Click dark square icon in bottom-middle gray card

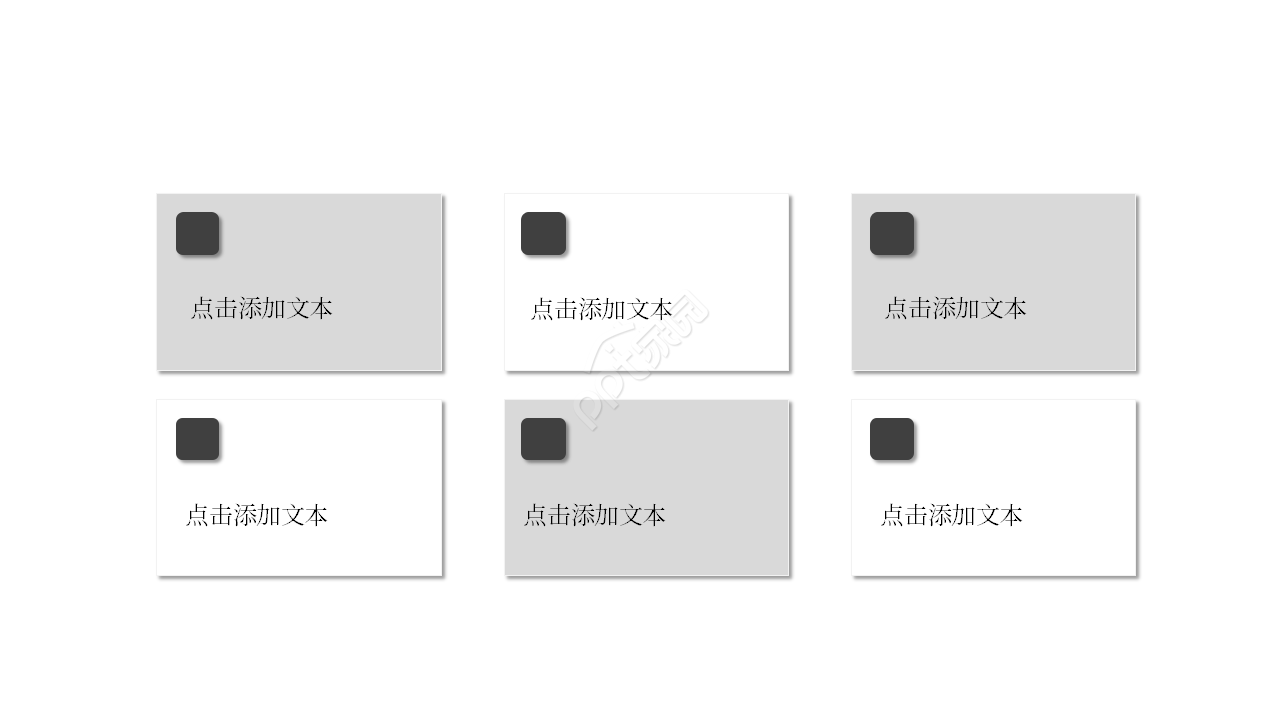point(543,439)
